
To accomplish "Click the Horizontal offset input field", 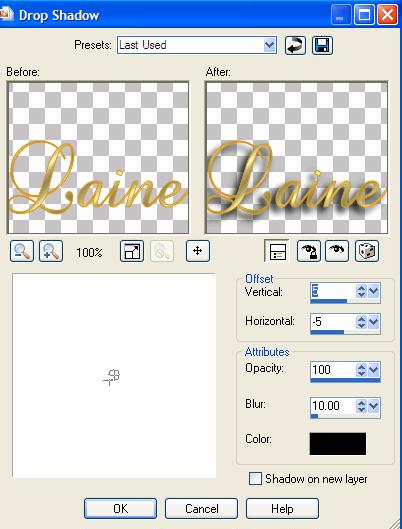I will (333, 322).
